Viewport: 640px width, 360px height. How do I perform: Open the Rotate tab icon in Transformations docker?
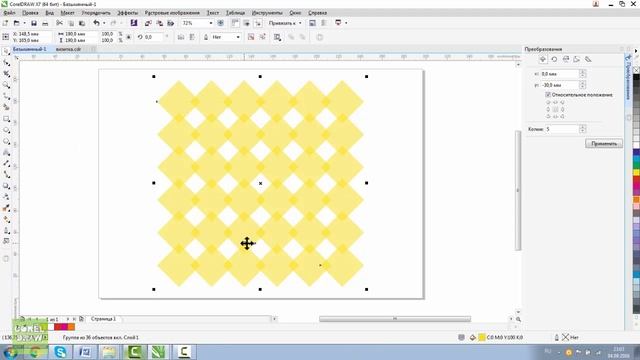point(554,60)
